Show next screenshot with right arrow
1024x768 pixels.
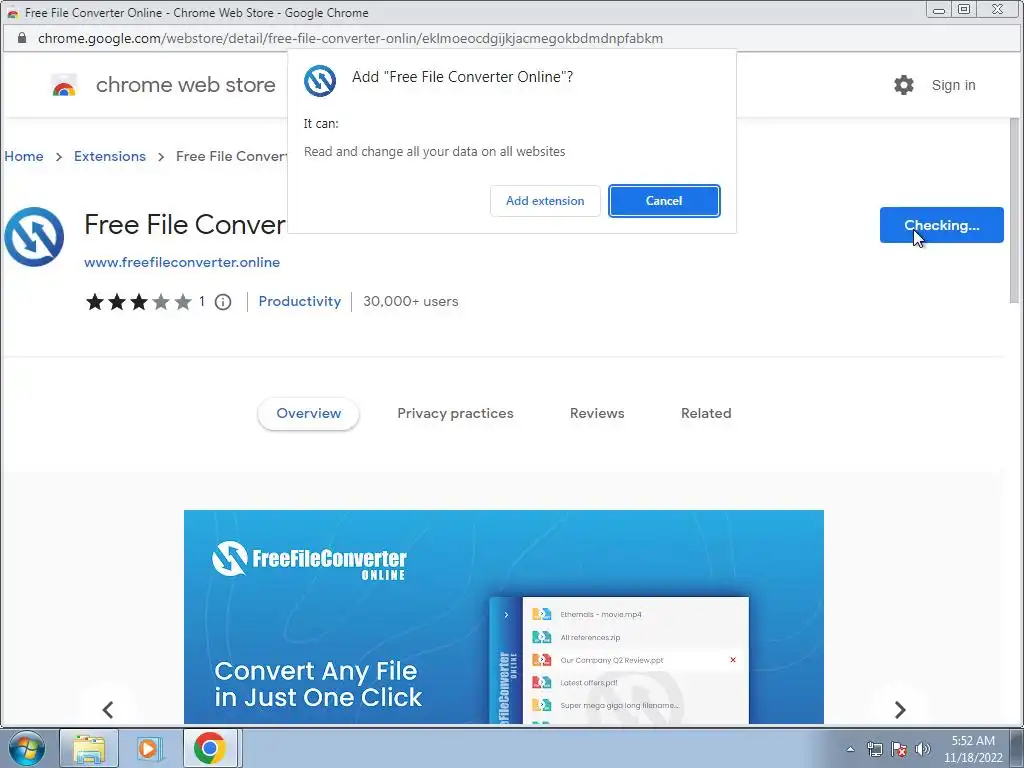[x=900, y=709]
